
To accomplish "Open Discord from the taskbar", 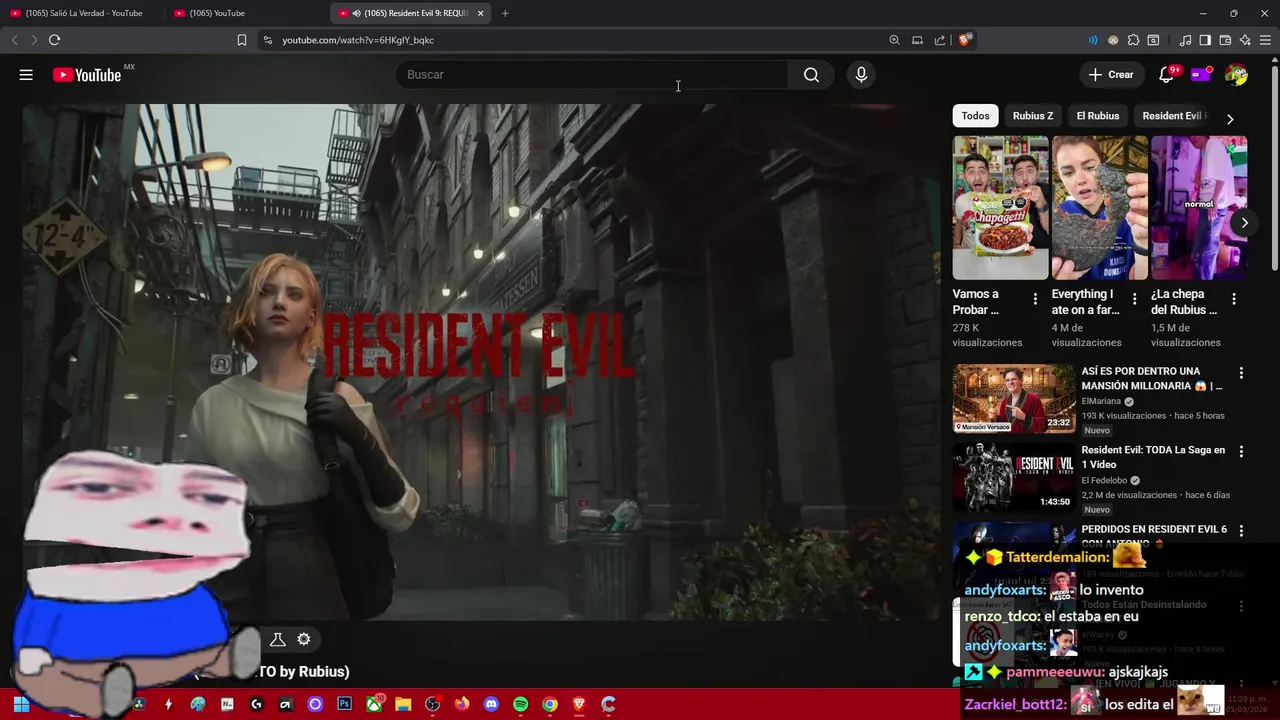I will coord(491,704).
